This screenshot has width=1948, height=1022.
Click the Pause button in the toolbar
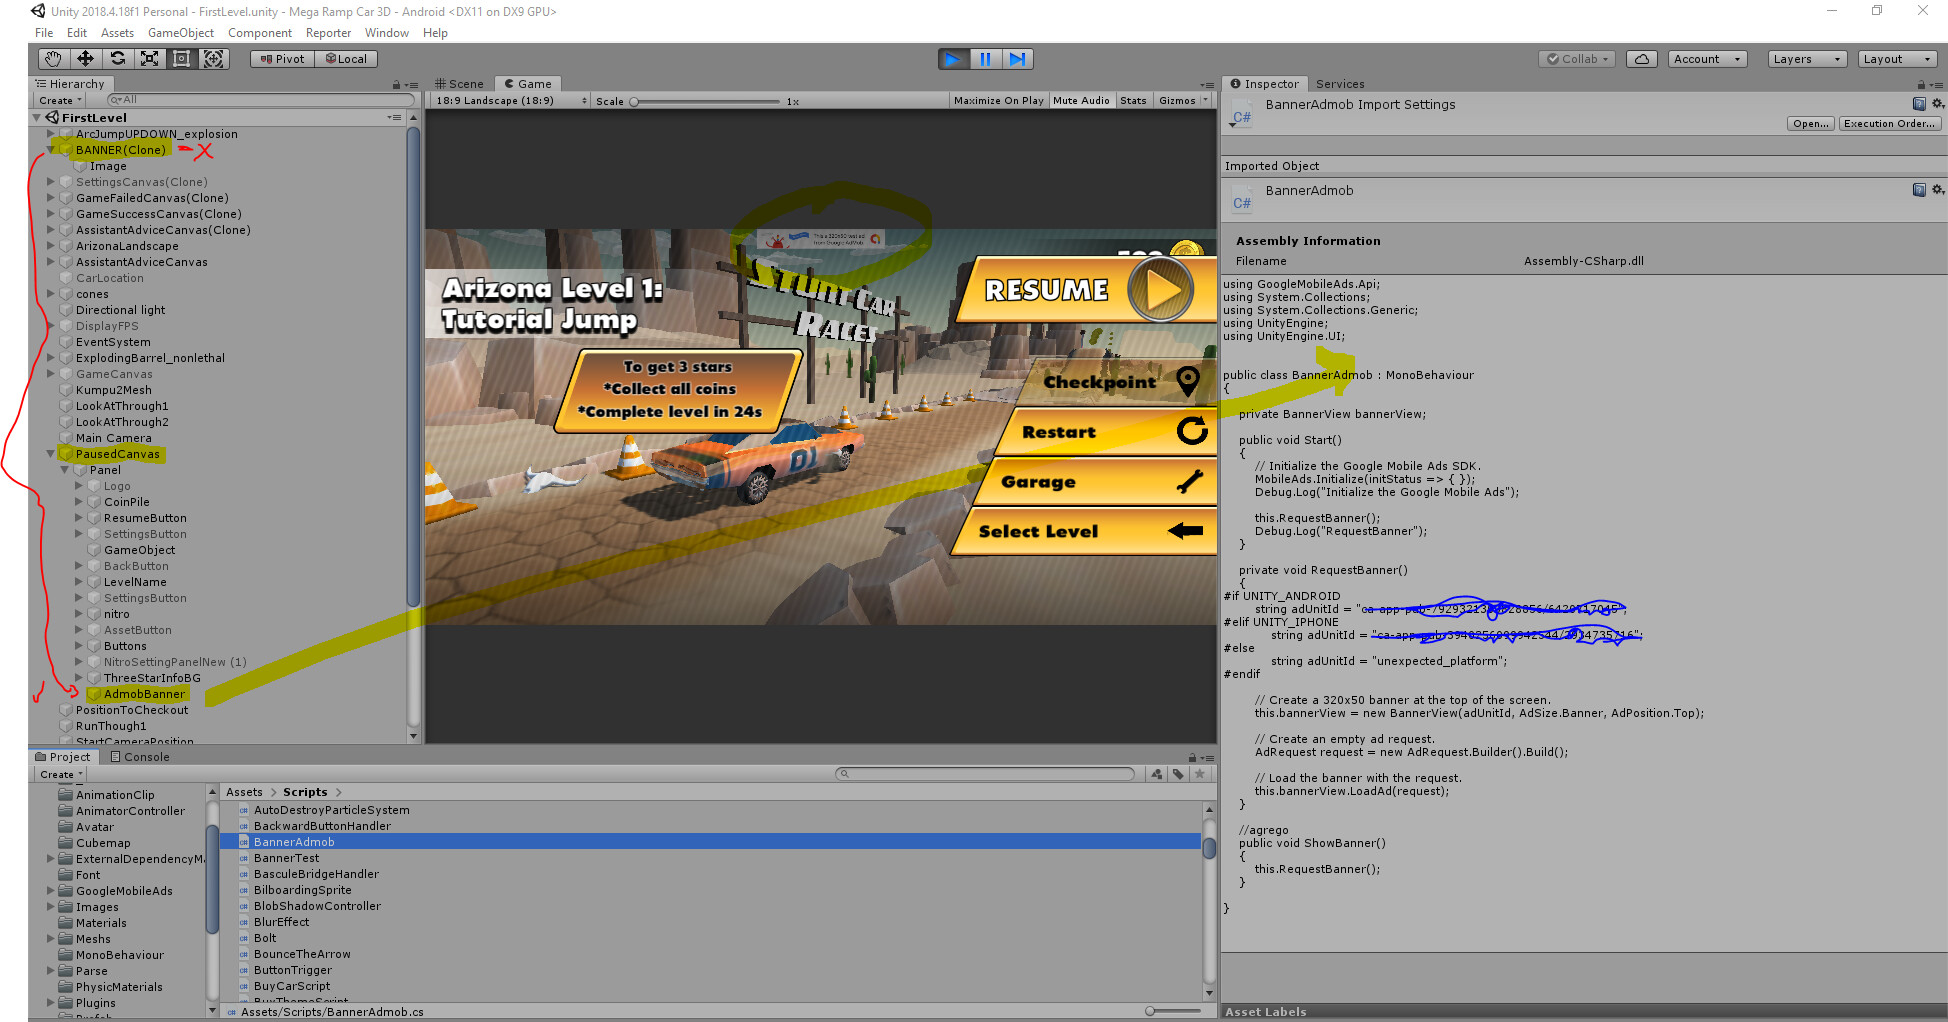click(x=985, y=59)
